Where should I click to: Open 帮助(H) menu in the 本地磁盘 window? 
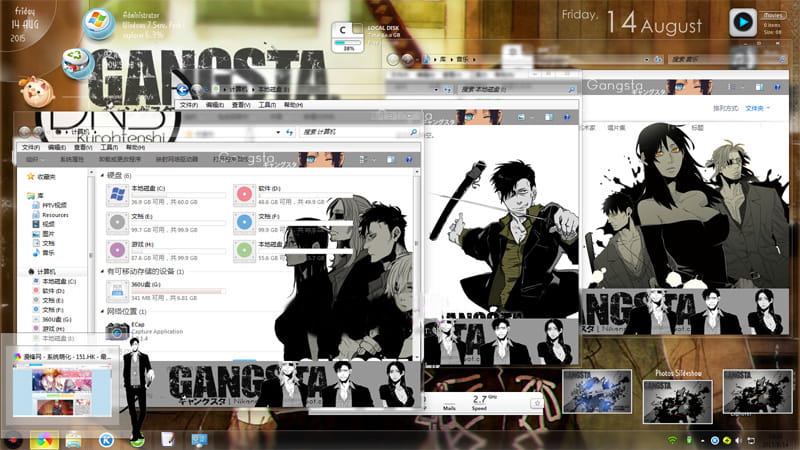[293, 105]
